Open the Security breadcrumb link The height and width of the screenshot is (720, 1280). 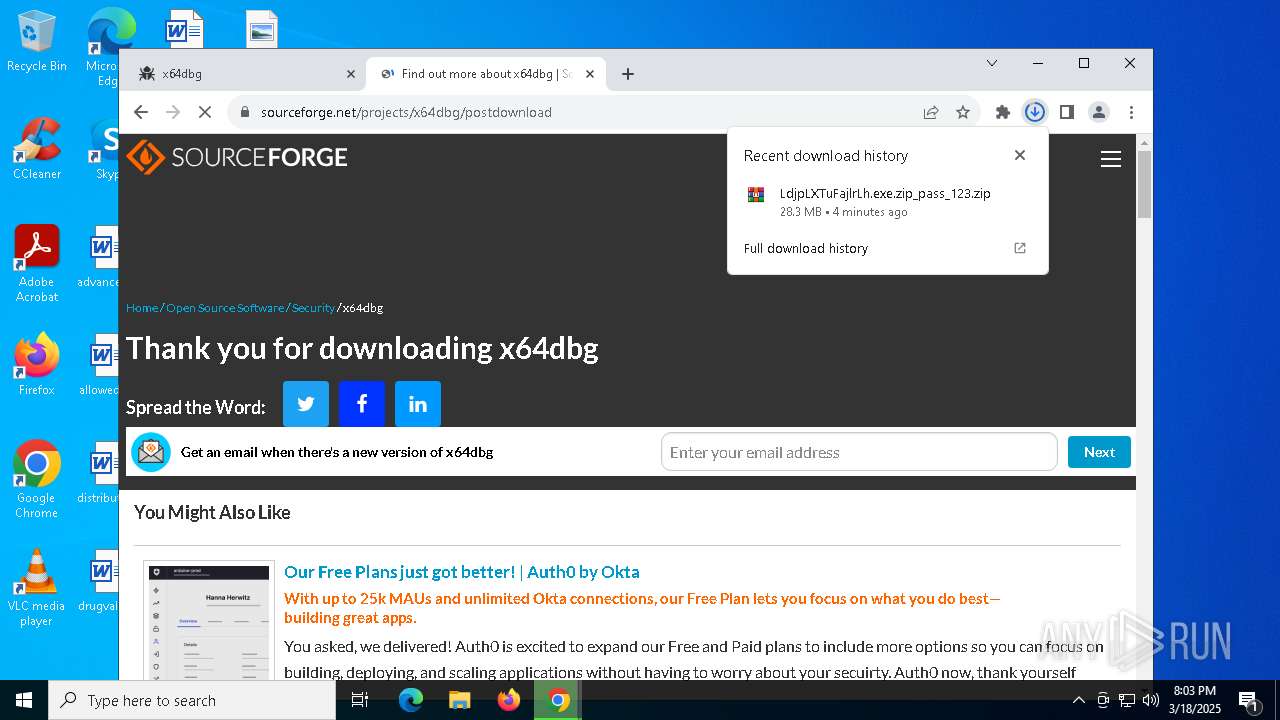[x=313, y=308]
